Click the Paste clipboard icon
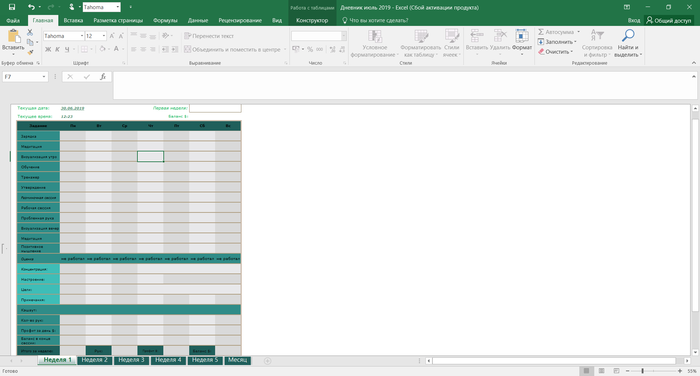 pos(13,36)
